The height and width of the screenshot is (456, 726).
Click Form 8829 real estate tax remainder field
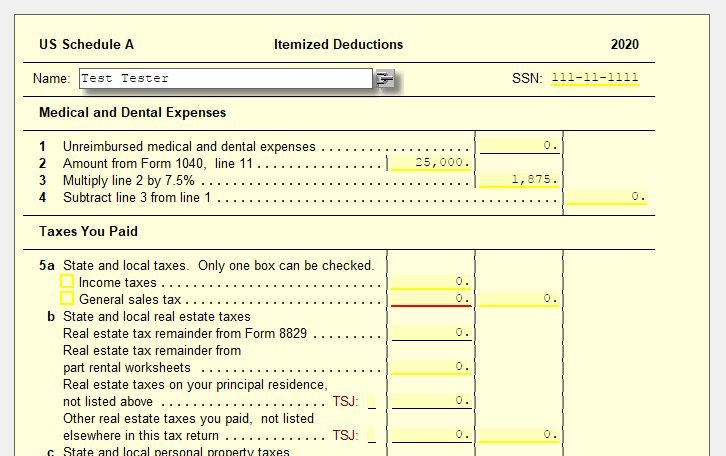click(x=431, y=333)
